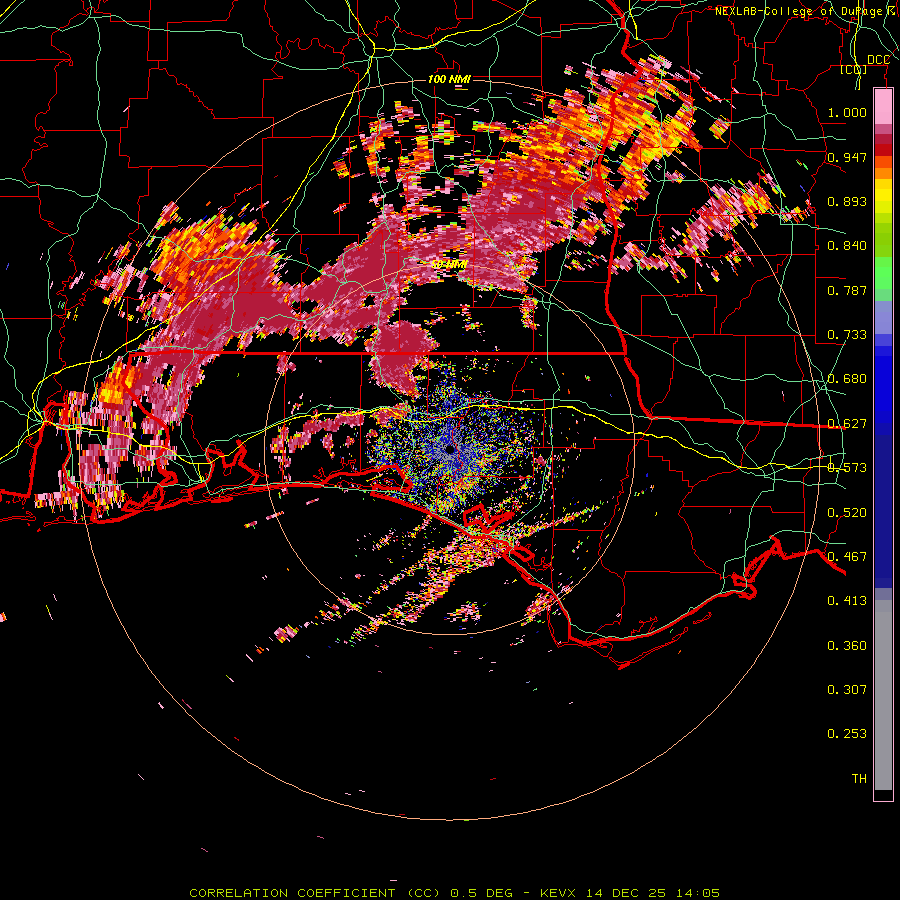Image resolution: width=900 pixels, height=900 pixels.
Task: Click the DCC product label
Action: pyautogui.click(x=878, y=60)
